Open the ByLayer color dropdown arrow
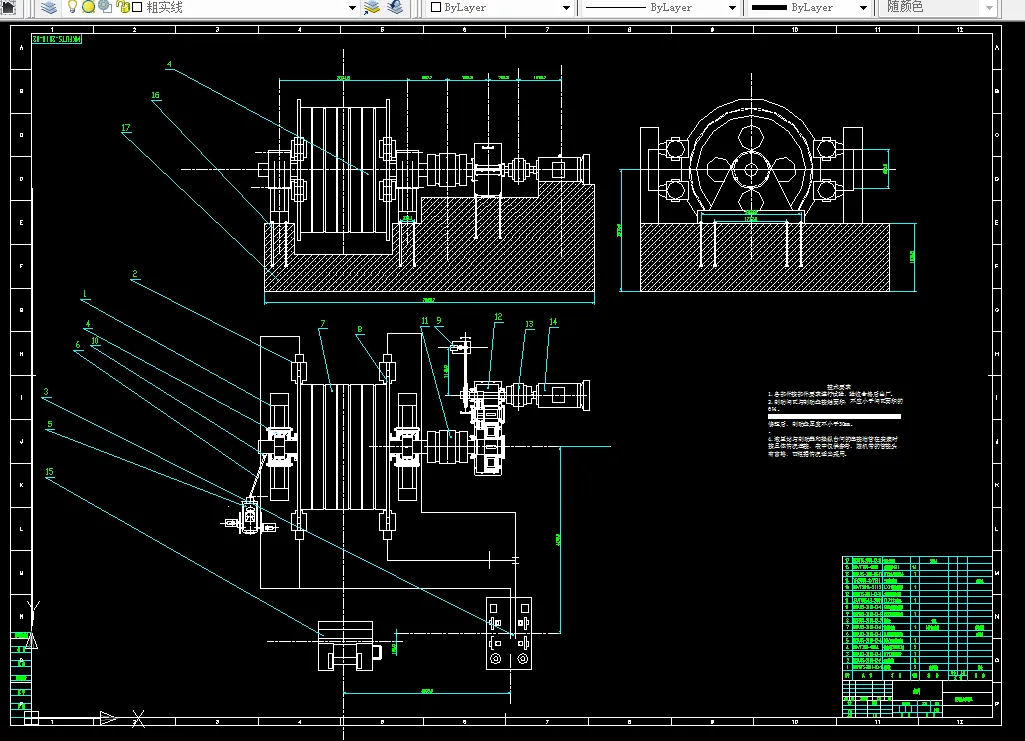 pos(566,8)
